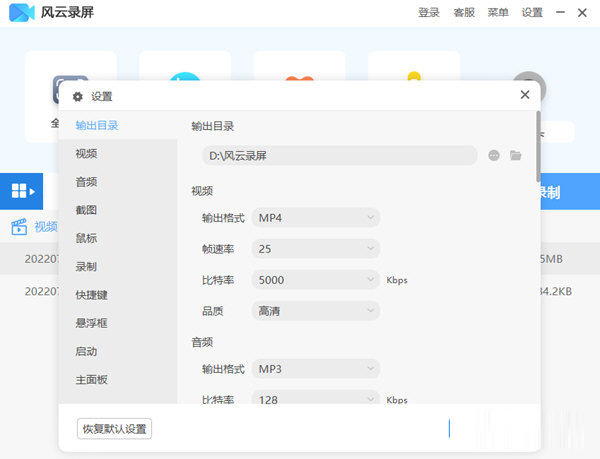Expand the audio 比特率 128 dropdown
Screen dimensions: 600x459
316,398
